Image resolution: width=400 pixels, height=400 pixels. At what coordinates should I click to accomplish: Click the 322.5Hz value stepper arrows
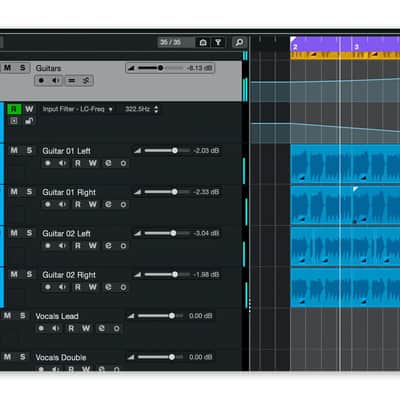156,109
